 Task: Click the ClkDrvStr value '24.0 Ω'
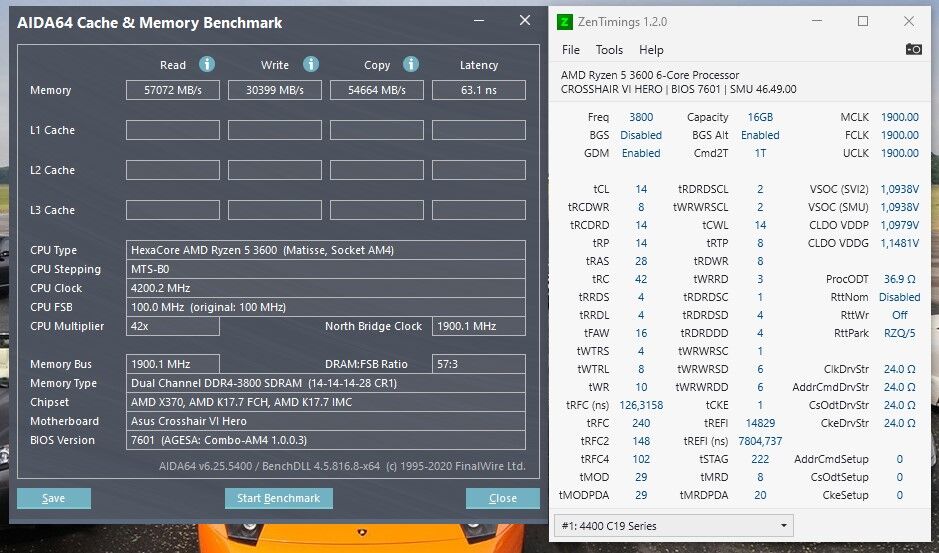click(899, 369)
